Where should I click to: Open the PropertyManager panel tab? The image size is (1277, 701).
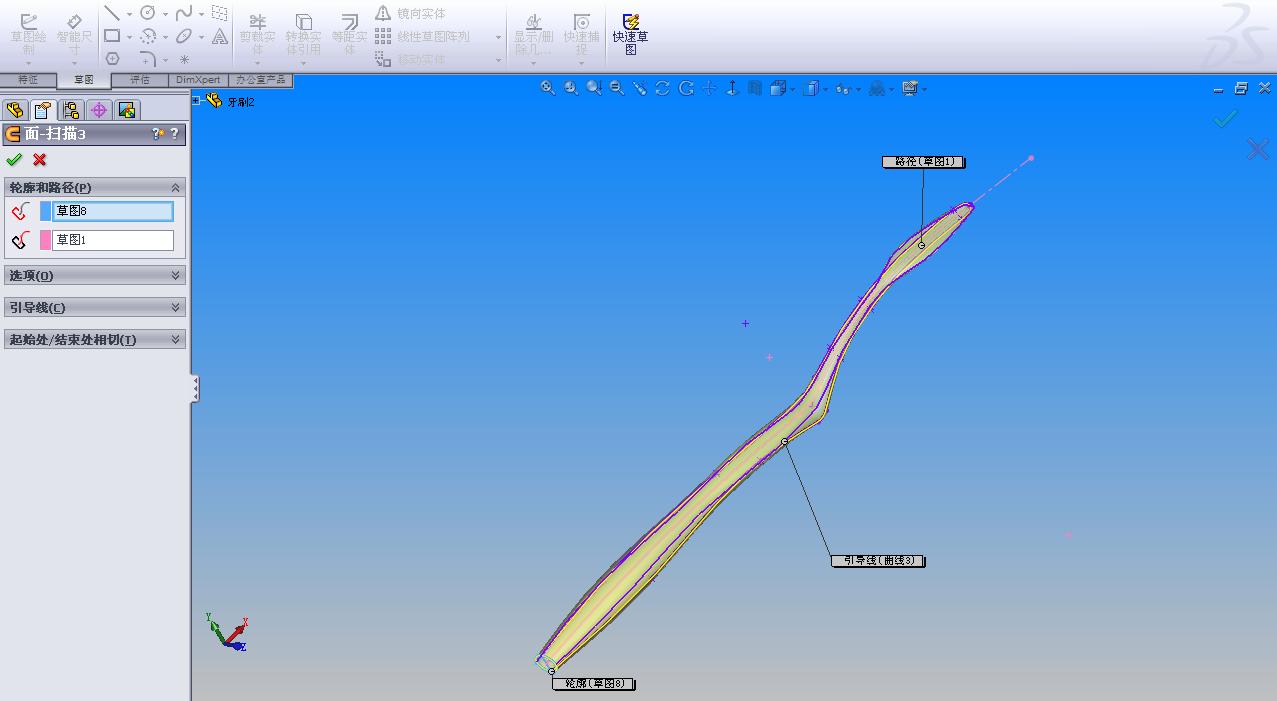pyautogui.click(x=42, y=110)
